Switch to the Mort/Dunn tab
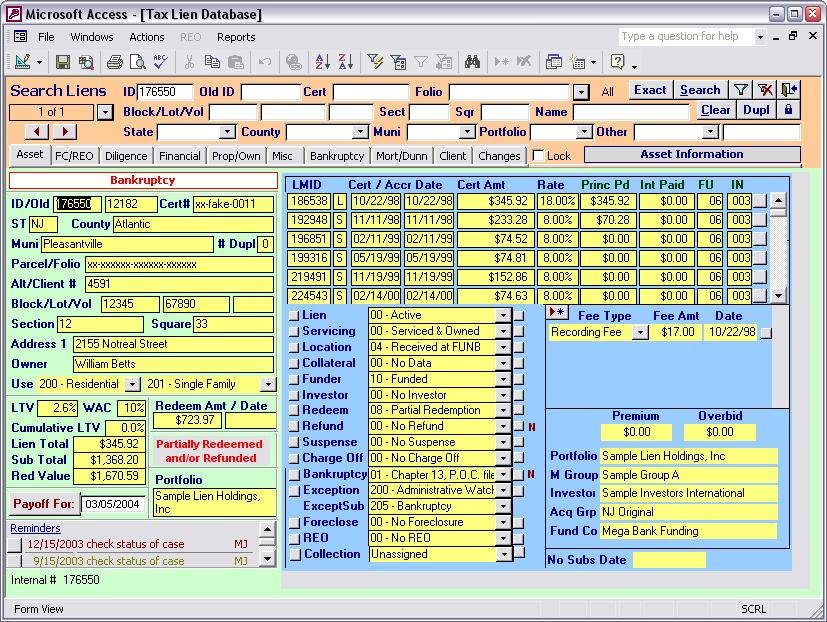 click(402, 156)
